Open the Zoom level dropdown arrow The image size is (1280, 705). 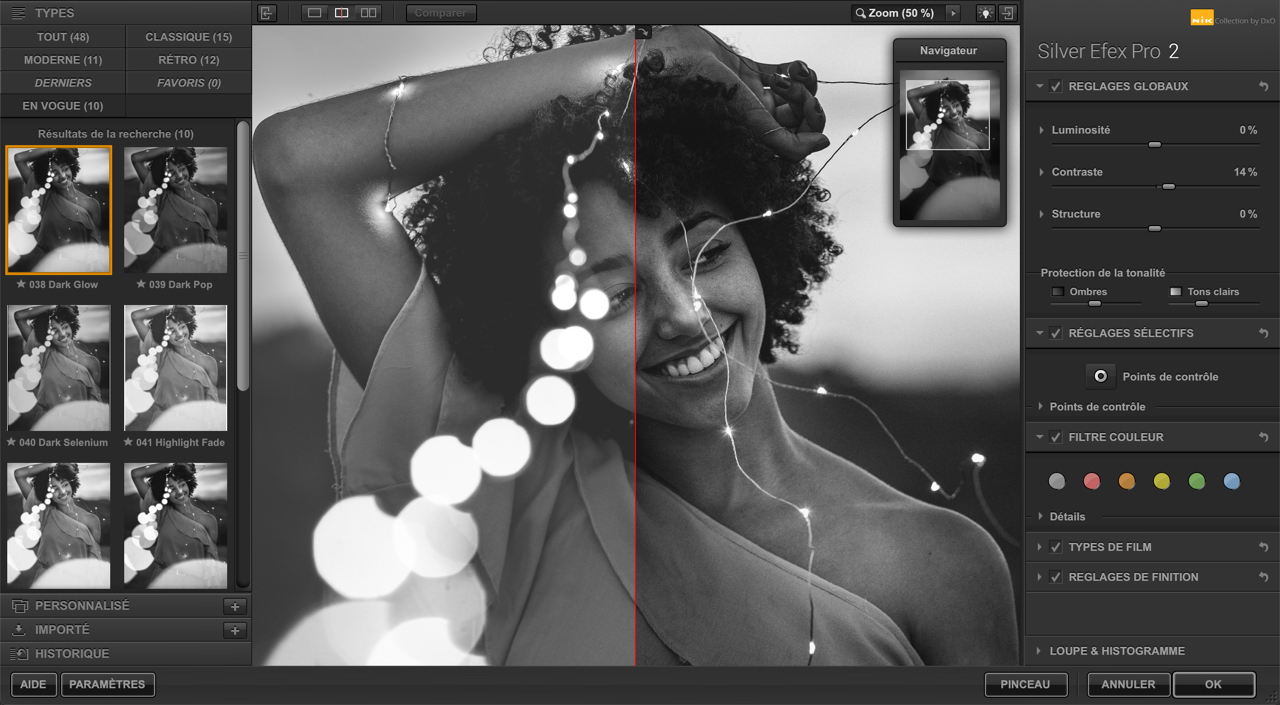coord(953,13)
